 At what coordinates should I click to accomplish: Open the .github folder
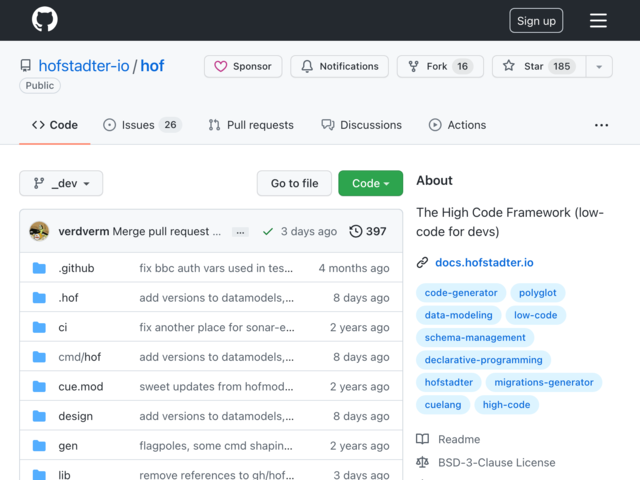(x=76, y=268)
